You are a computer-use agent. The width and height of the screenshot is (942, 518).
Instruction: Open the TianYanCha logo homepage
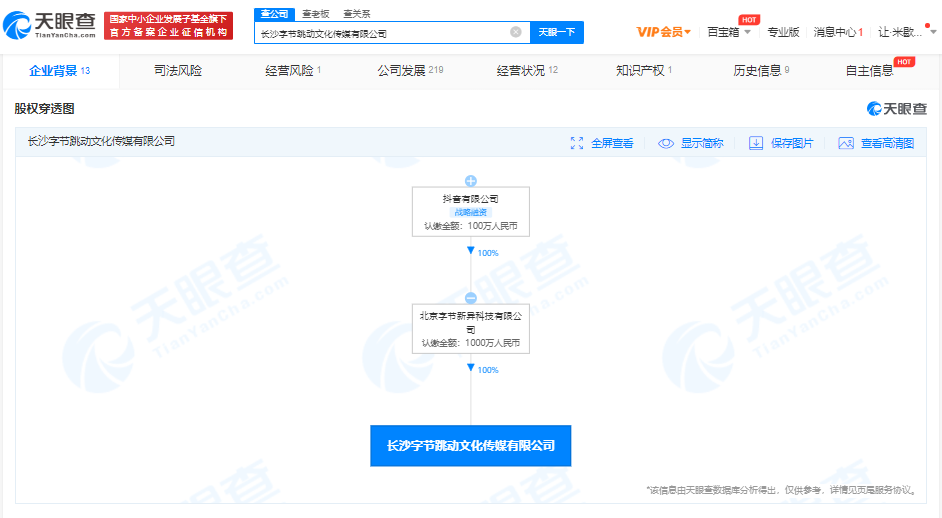[x=49, y=25]
